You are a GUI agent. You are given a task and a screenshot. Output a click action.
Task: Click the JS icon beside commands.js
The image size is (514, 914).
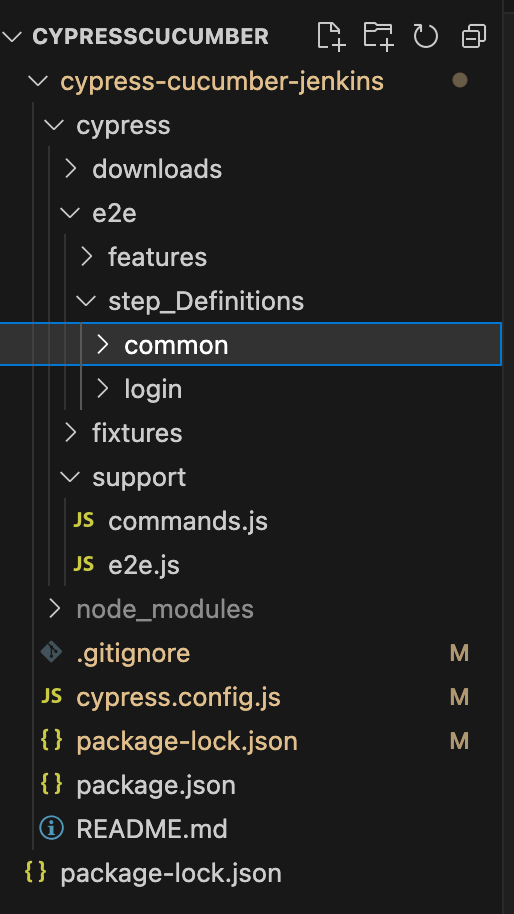click(x=84, y=521)
